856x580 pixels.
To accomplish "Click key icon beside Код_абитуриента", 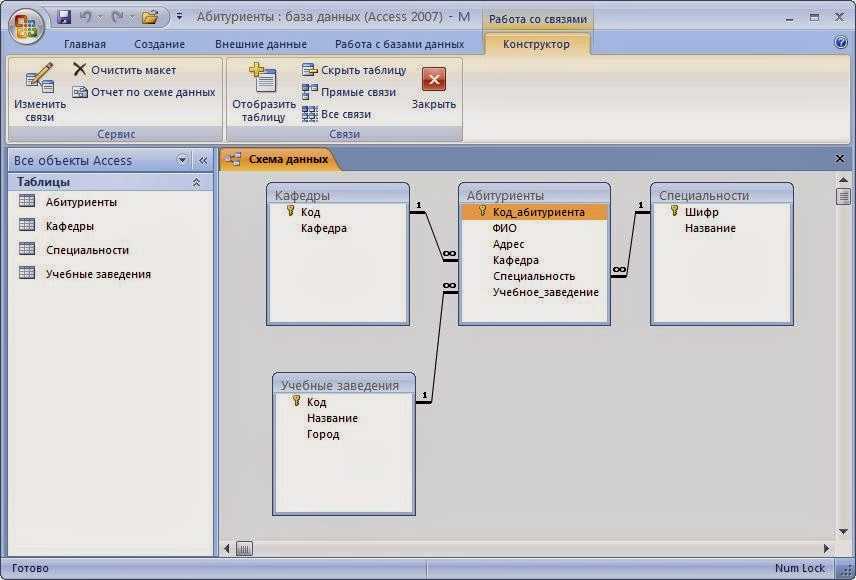I will tap(483, 211).
